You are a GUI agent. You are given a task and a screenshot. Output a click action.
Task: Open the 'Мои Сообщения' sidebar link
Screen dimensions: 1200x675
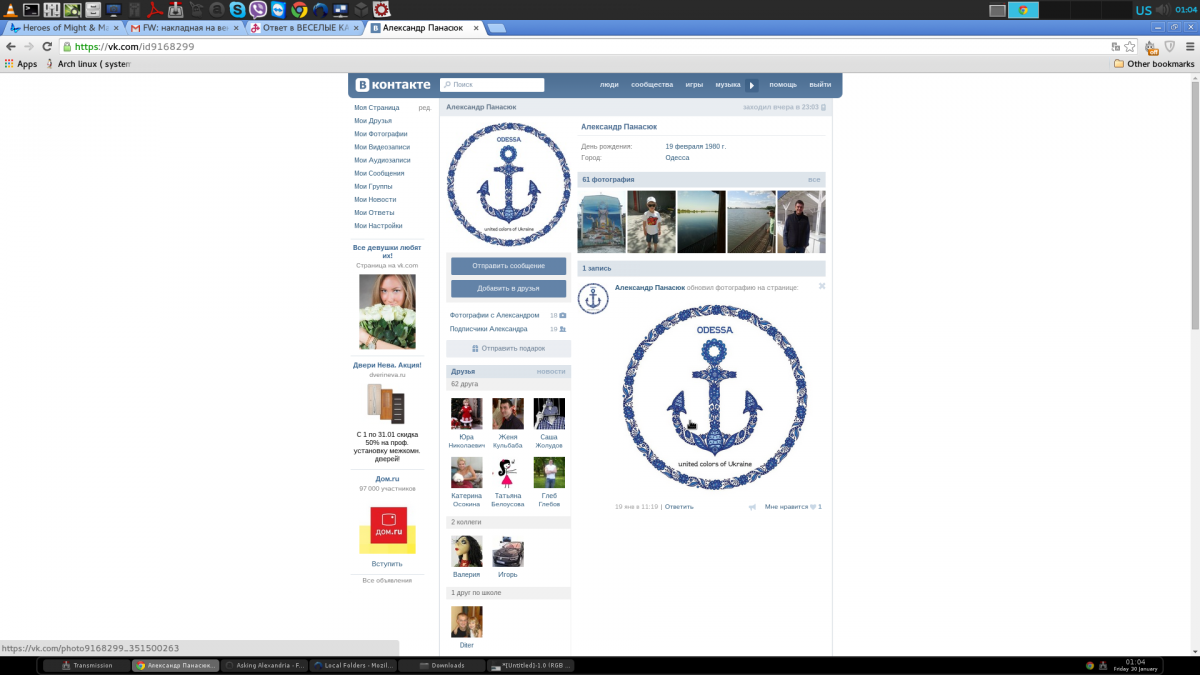coord(379,173)
